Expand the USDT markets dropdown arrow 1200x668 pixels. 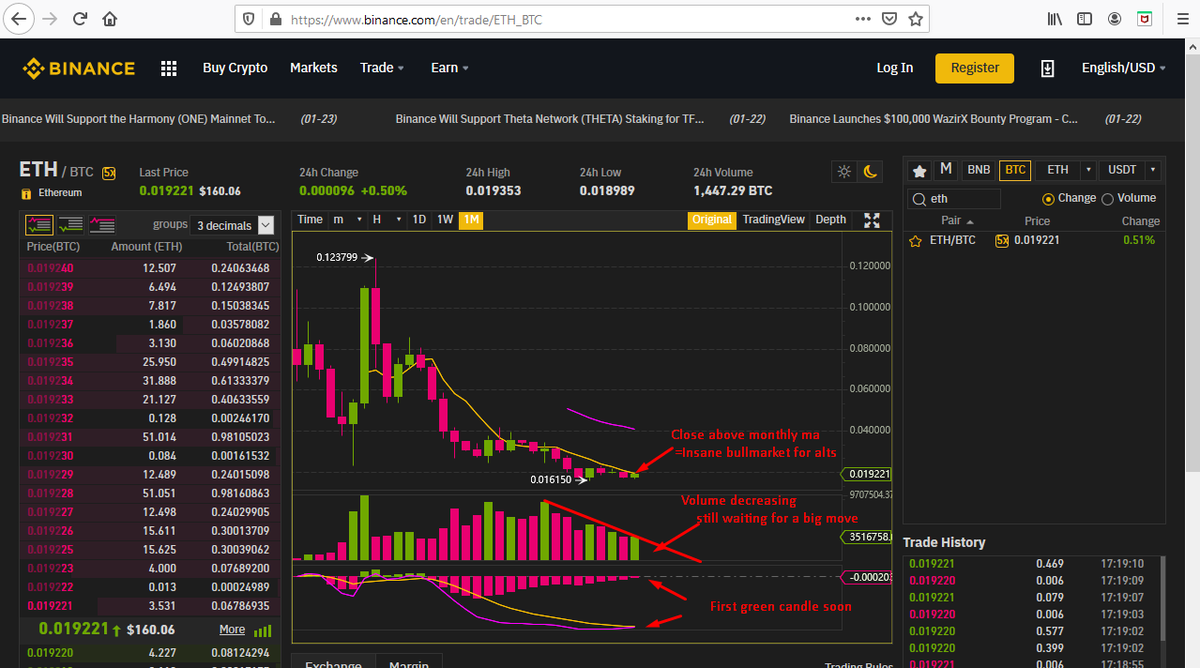(1153, 170)
